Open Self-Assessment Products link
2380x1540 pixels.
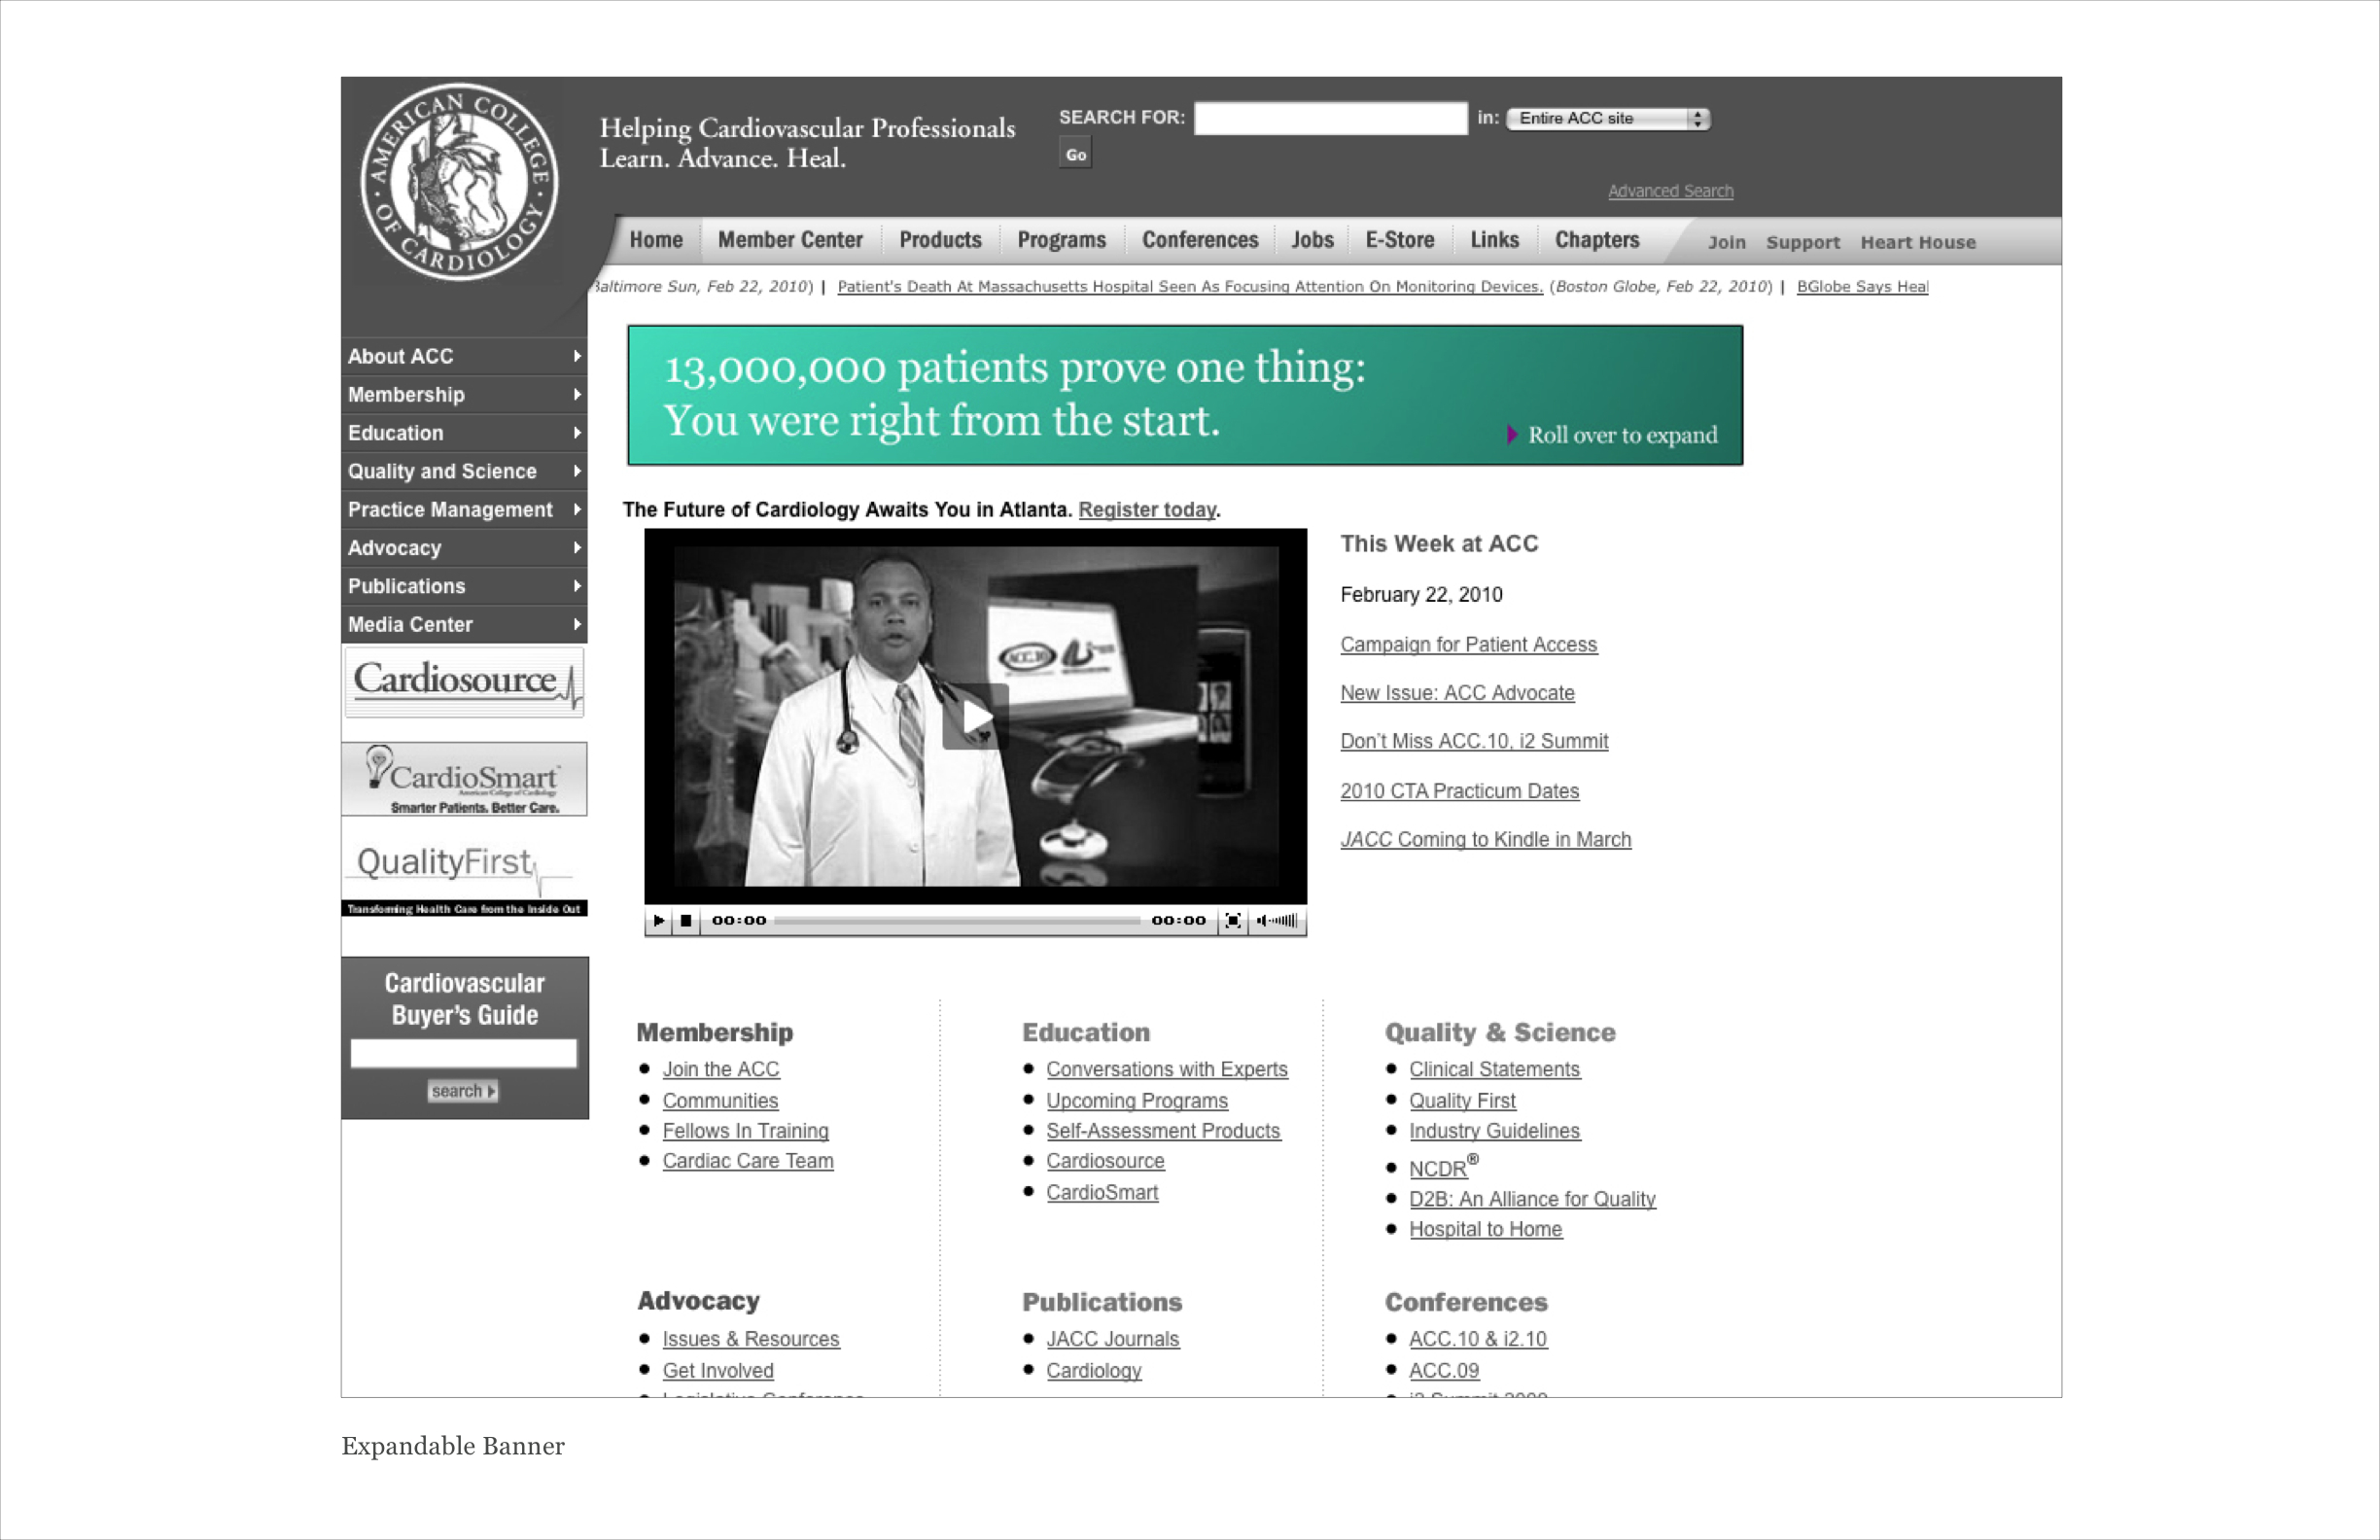(x=1163, y=1131)
